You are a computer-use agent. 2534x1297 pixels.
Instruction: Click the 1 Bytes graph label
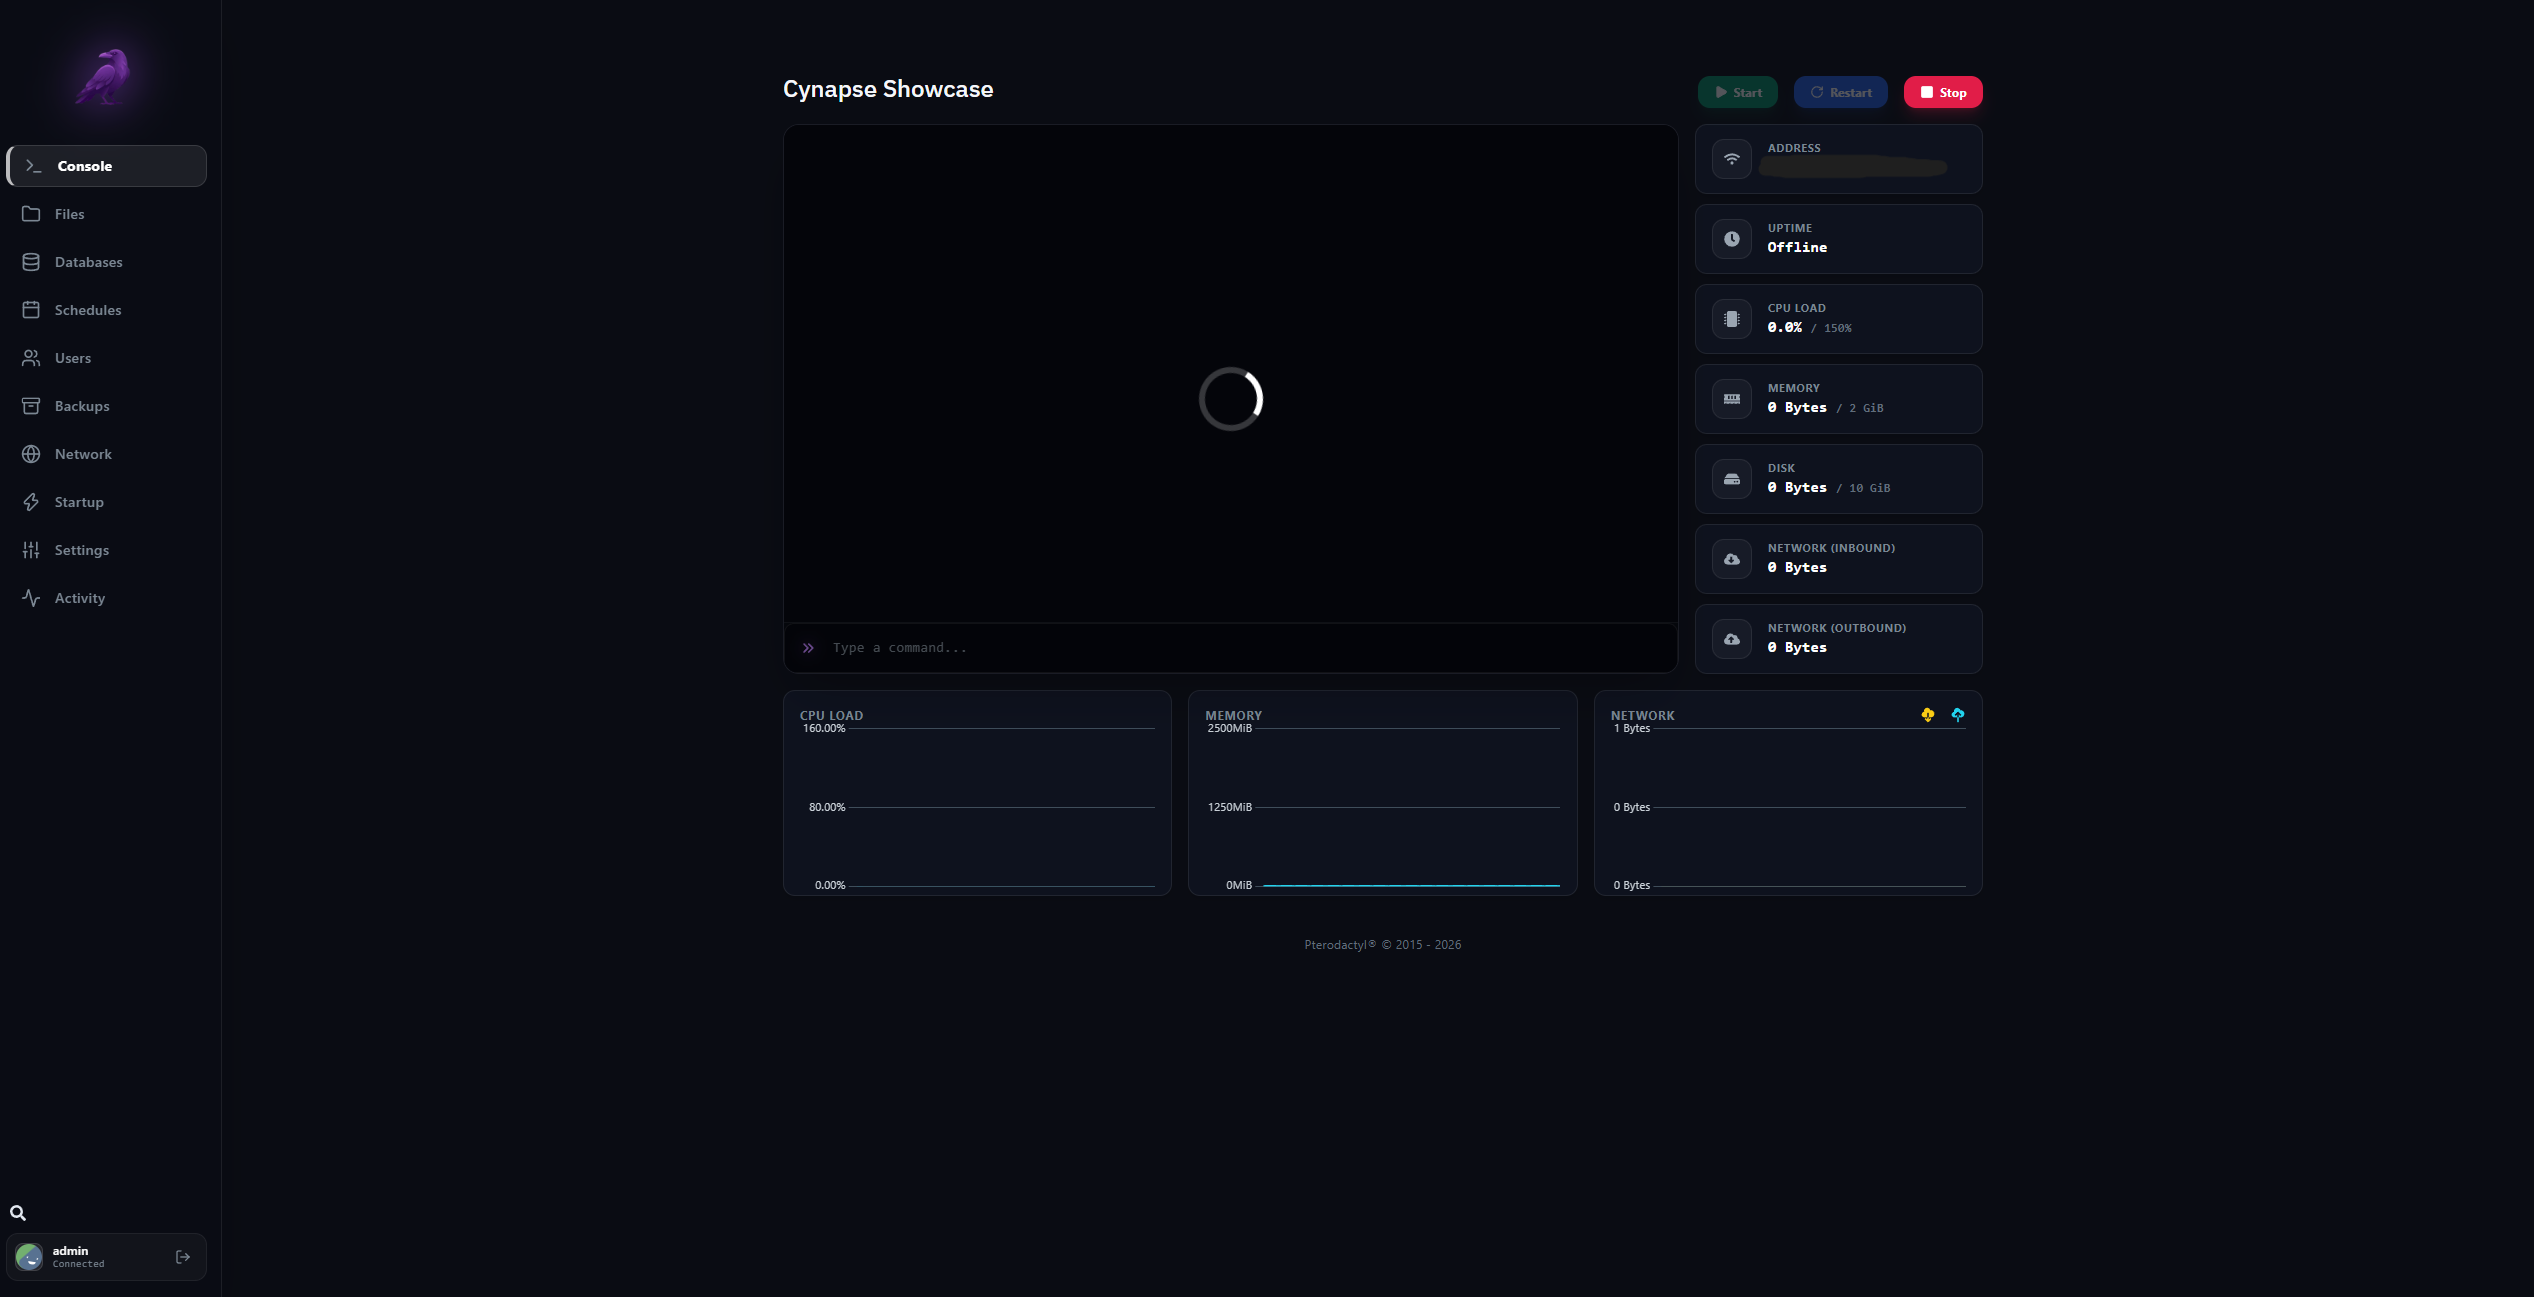point(1632,728)
